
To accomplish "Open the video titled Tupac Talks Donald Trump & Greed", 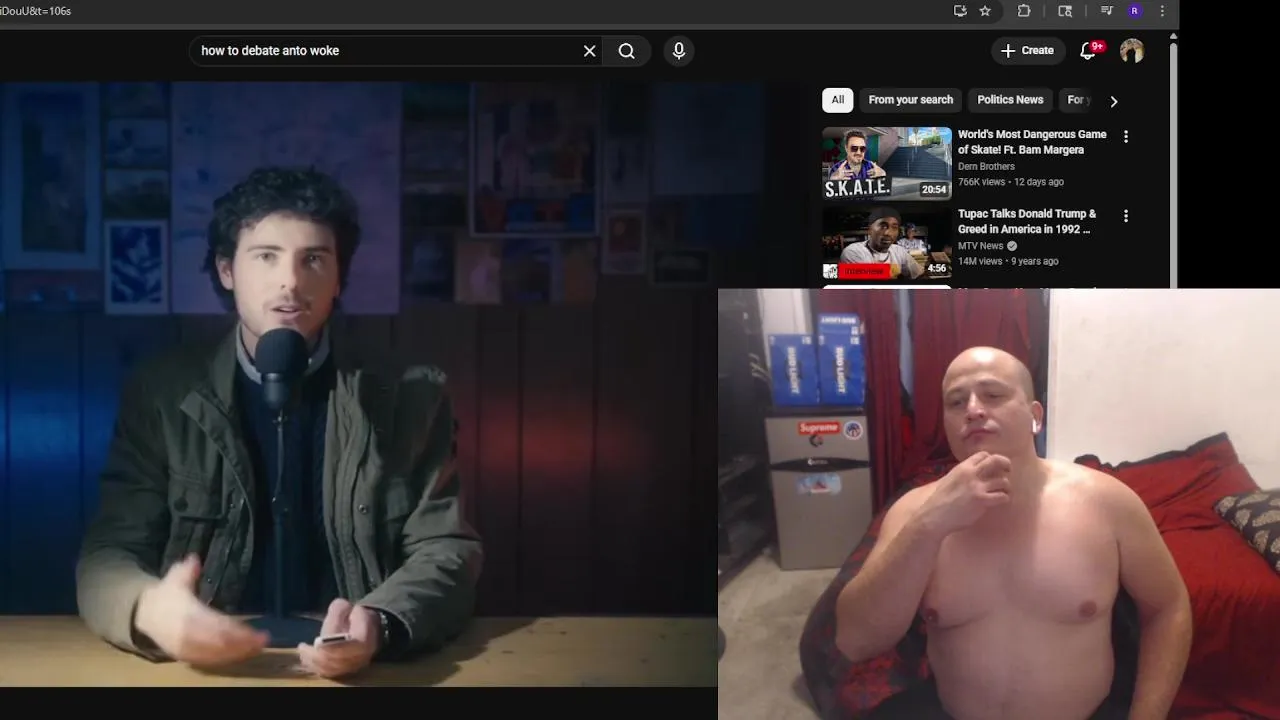I will click(x=1027, y=221).
